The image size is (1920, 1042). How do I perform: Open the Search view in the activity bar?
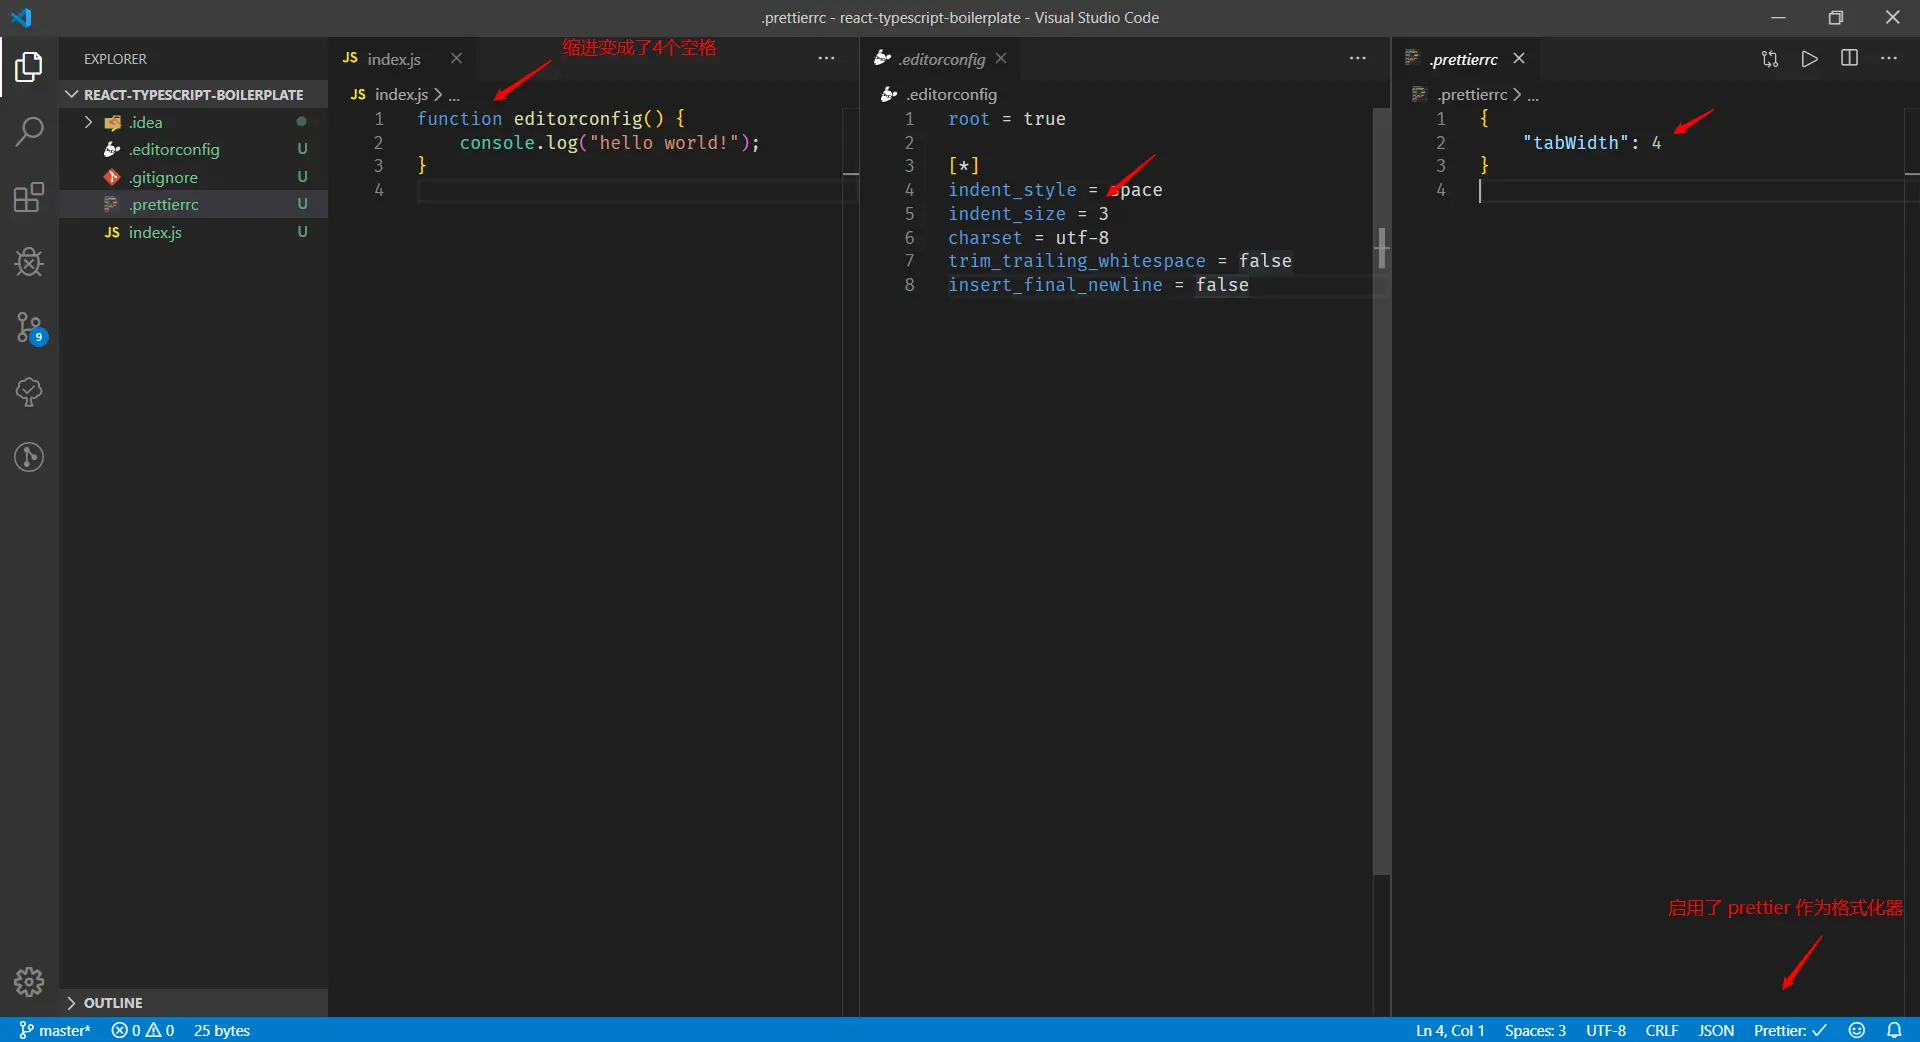click(29, 131)
